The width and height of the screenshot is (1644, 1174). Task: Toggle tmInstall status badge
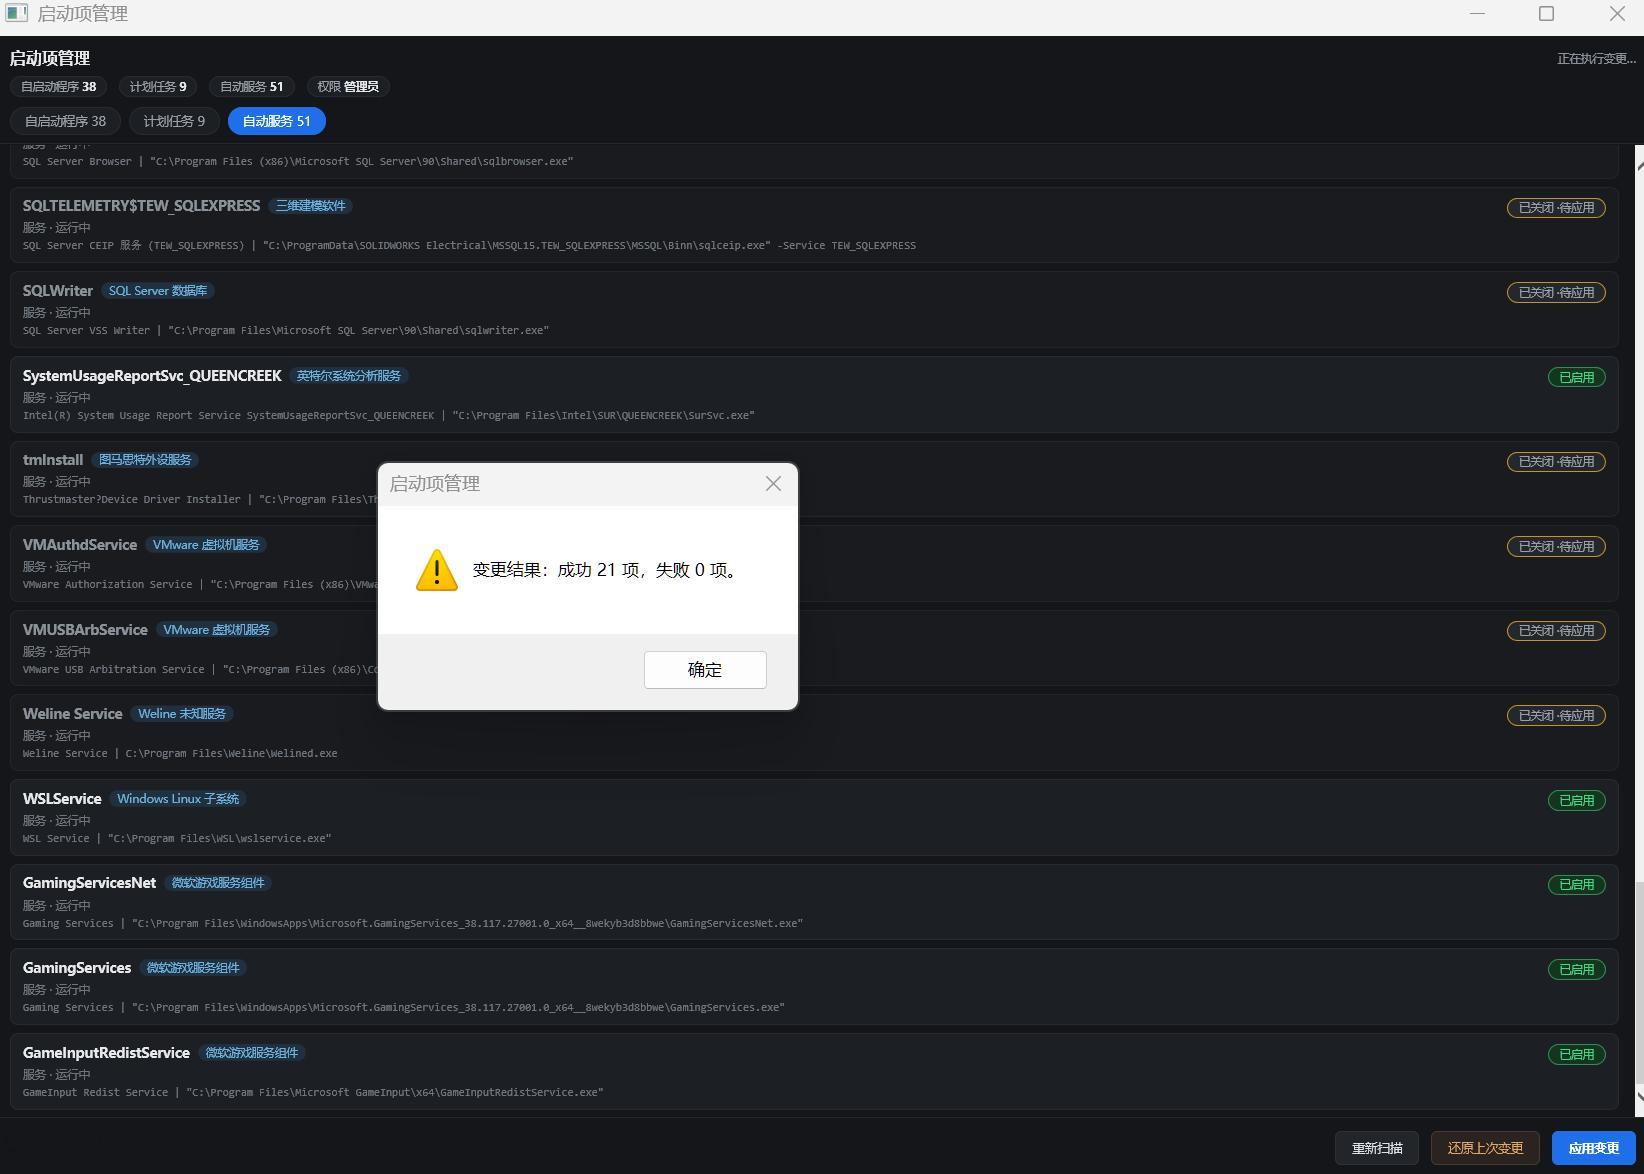(x=1556, y=462)
